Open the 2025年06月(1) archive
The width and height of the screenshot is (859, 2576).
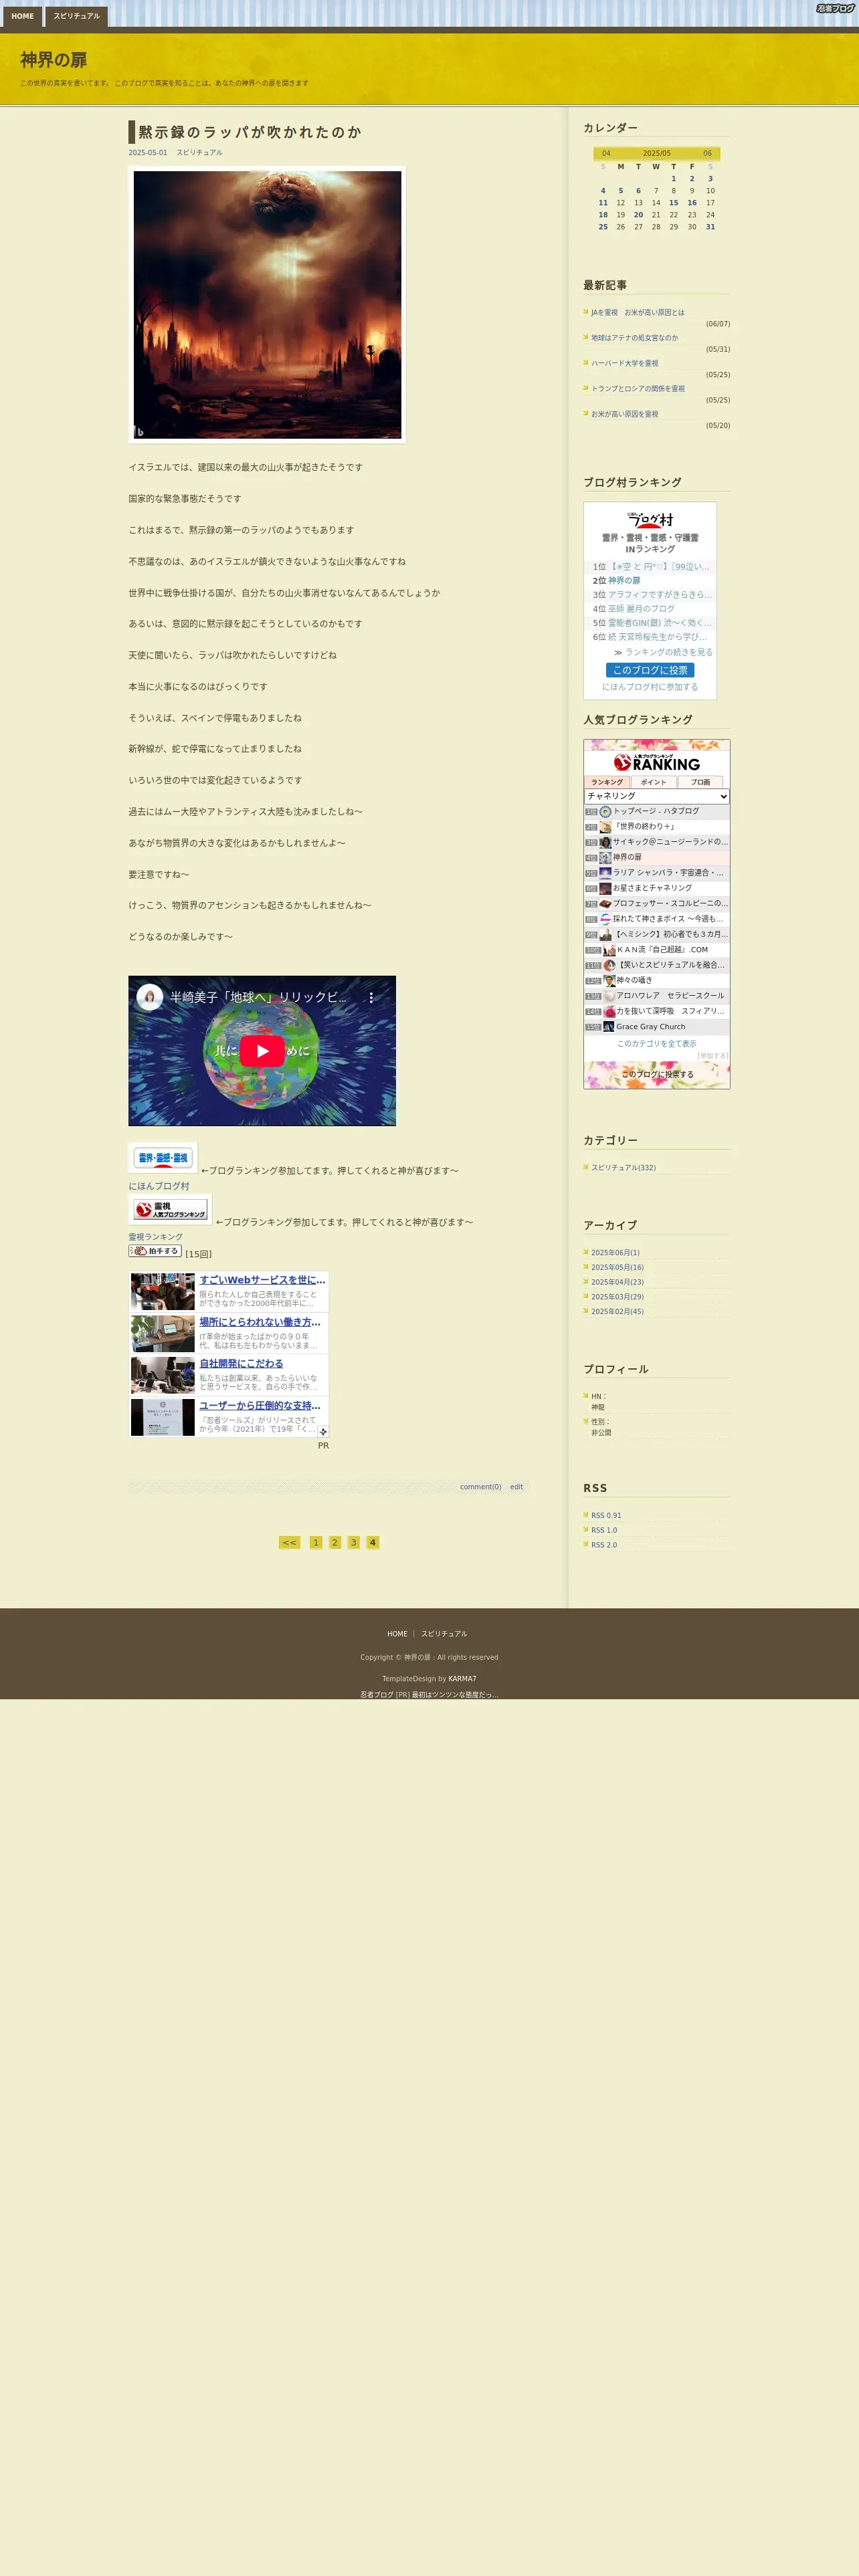615,1253
